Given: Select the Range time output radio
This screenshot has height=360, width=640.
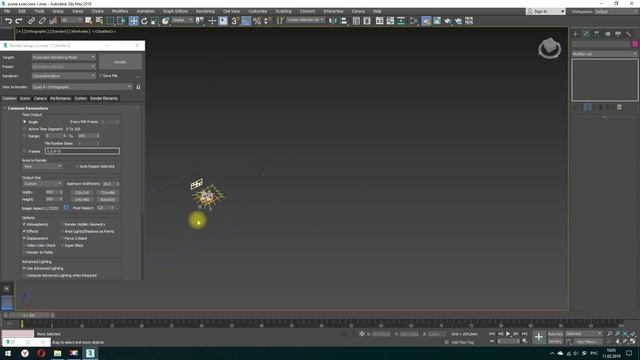Looking at the screenshot, I should [24, 136].
